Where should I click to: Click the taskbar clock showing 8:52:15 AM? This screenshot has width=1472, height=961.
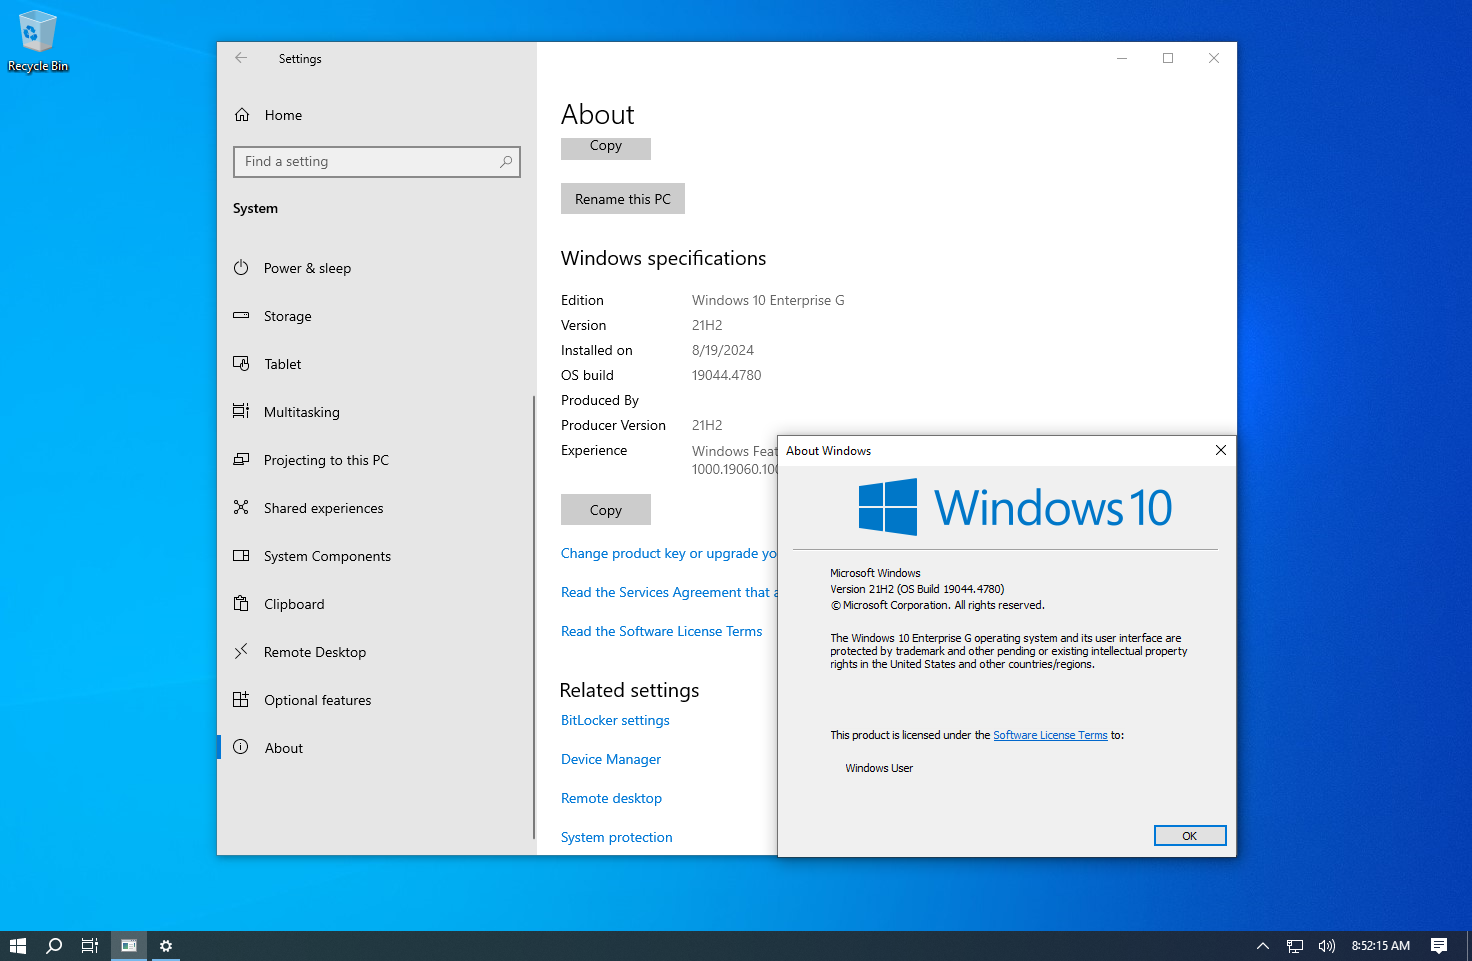tap(1381, 946)
